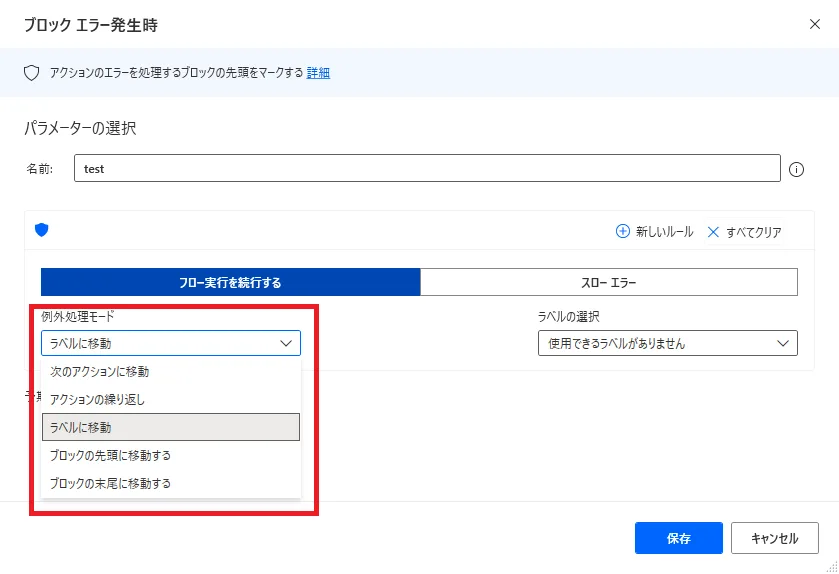Image resolution: width=839 pixels, height=574 pixels.
Task: Select the フロー実行を続行する option
Action: tap(230, 282)
